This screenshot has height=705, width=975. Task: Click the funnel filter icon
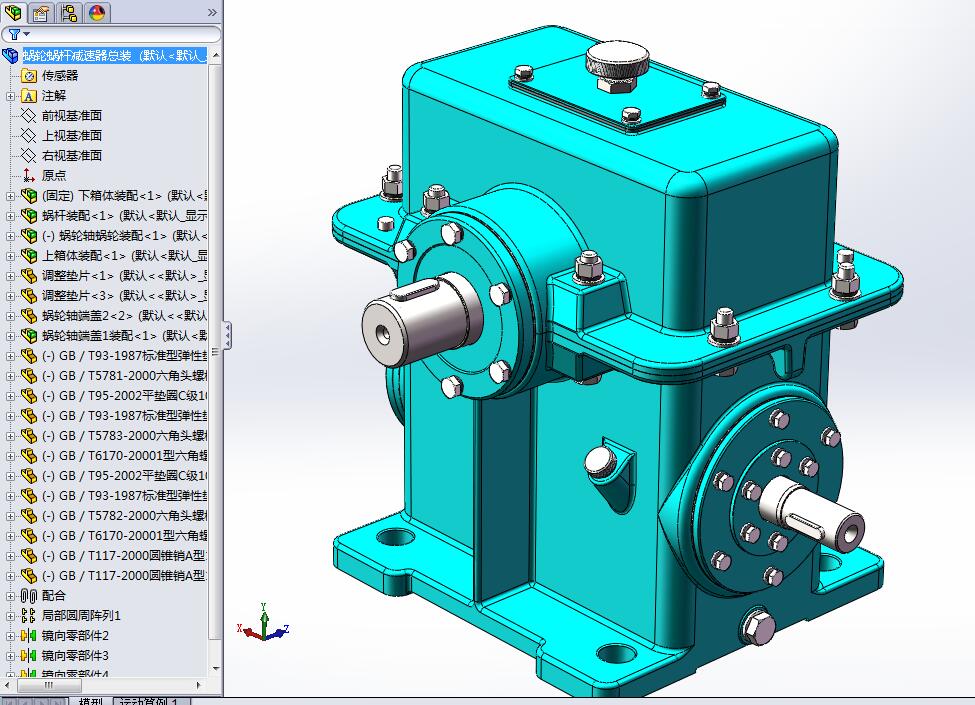pos(14,34)
